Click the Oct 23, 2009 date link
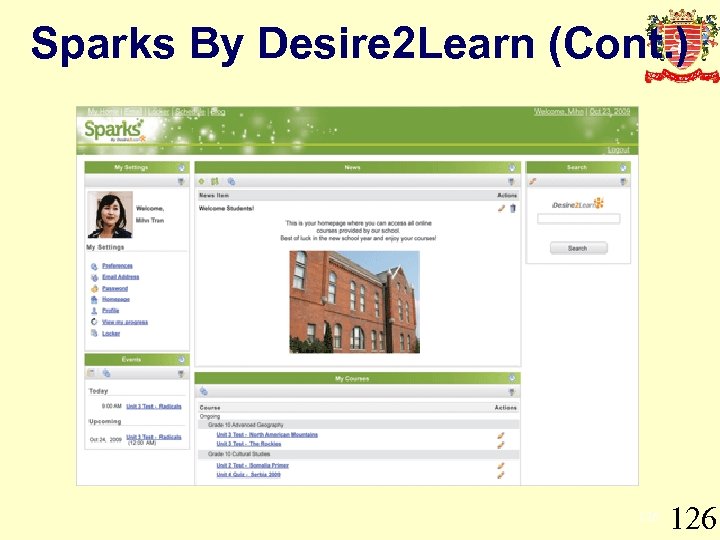This screenshot has width=720, height=540. point(610,112)
